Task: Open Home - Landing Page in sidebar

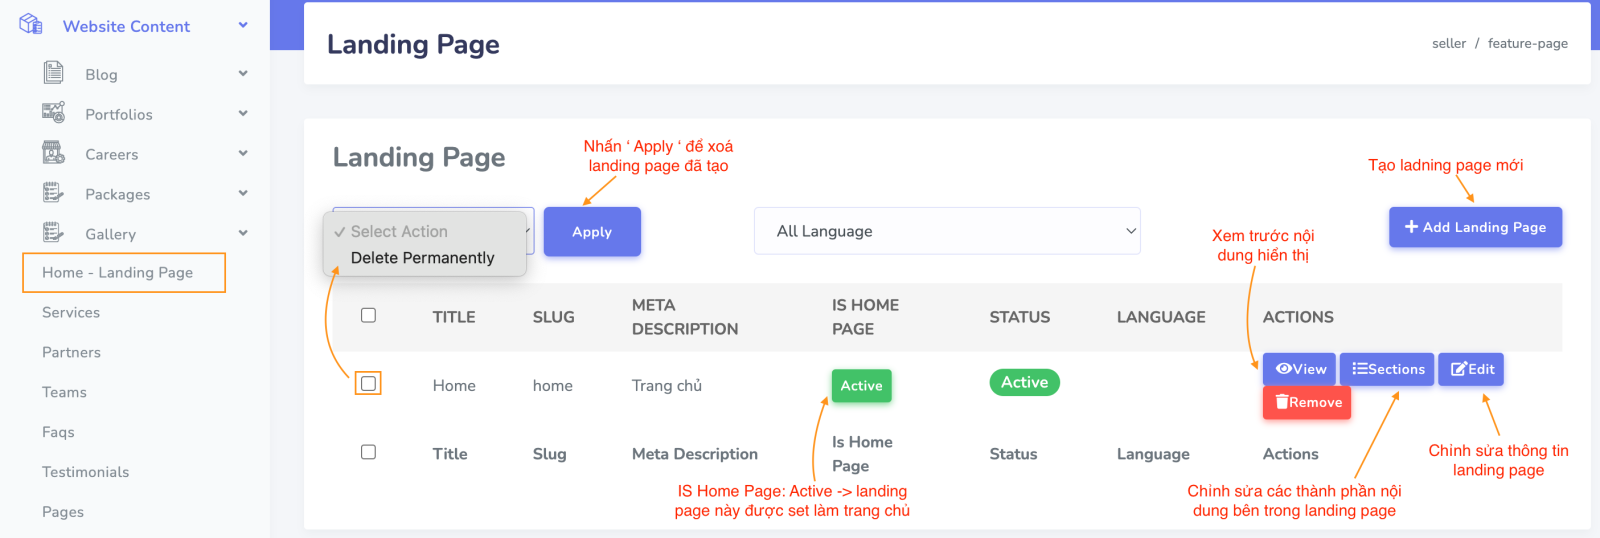Action: 118,272
